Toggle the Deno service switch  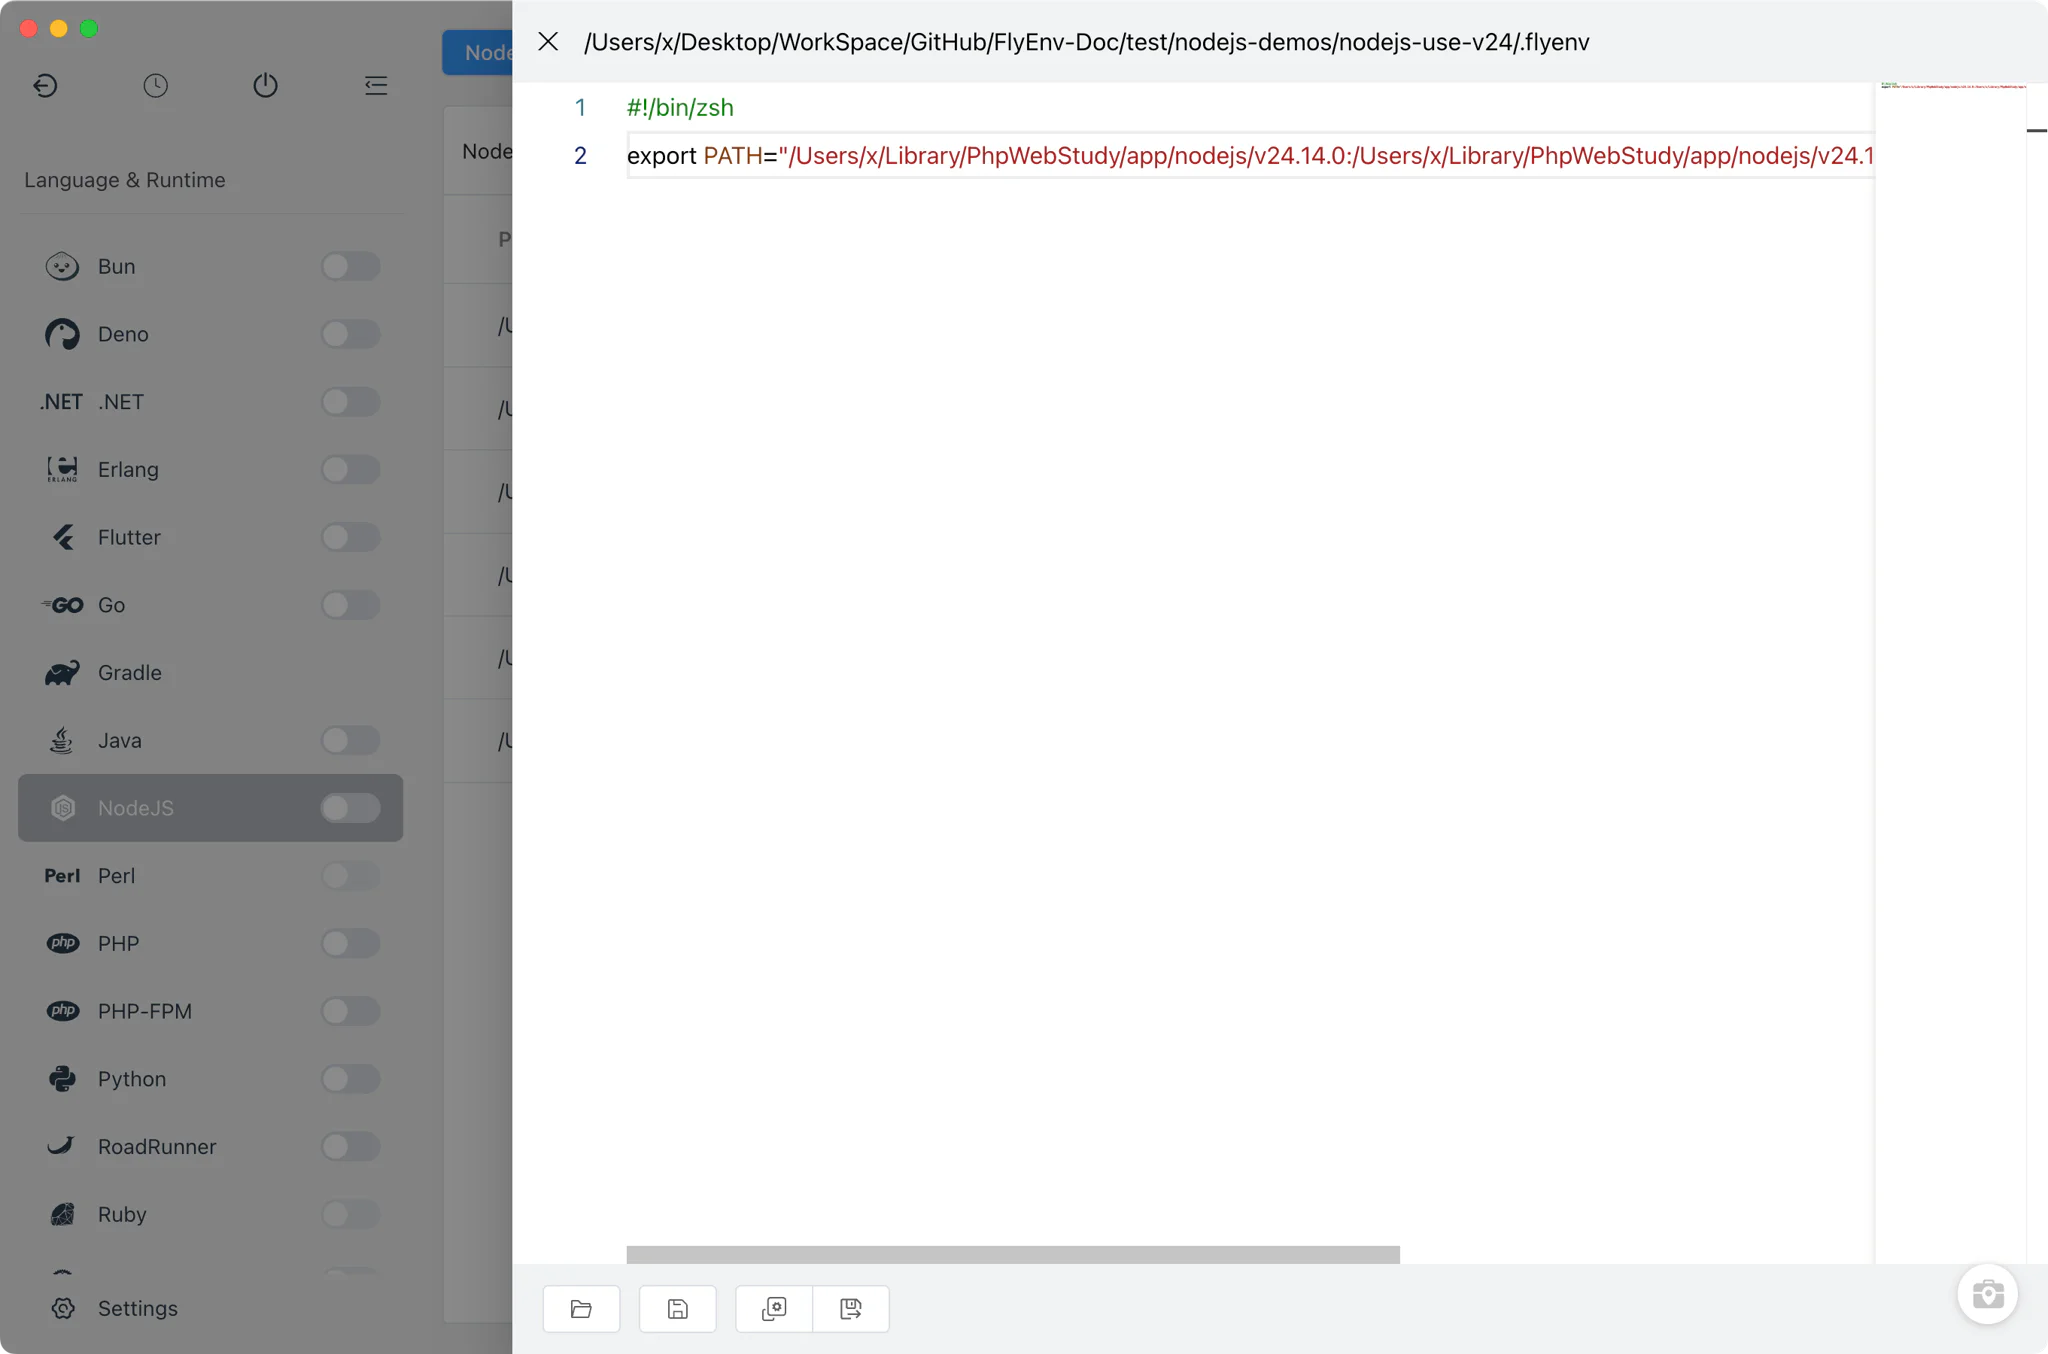tap(350, 334)
